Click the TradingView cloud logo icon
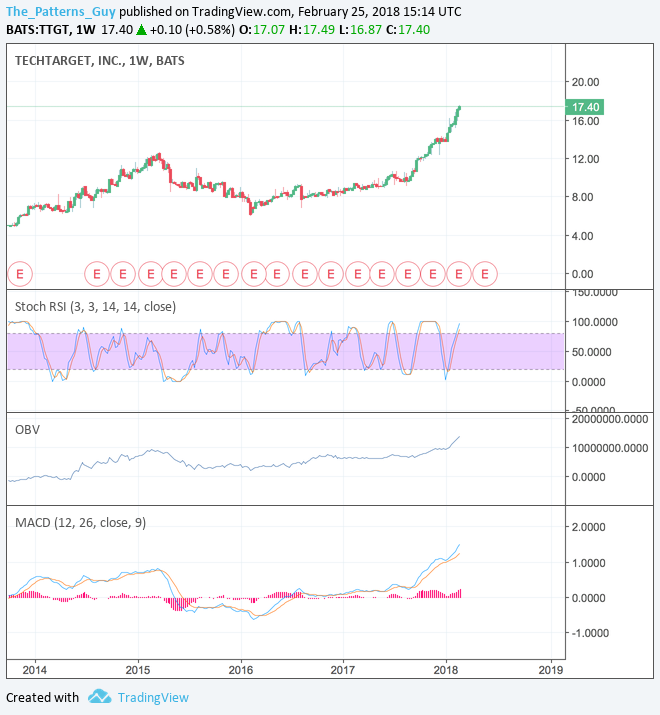The image size is (660, 715). pyautogui.click(x=99, y=697)
